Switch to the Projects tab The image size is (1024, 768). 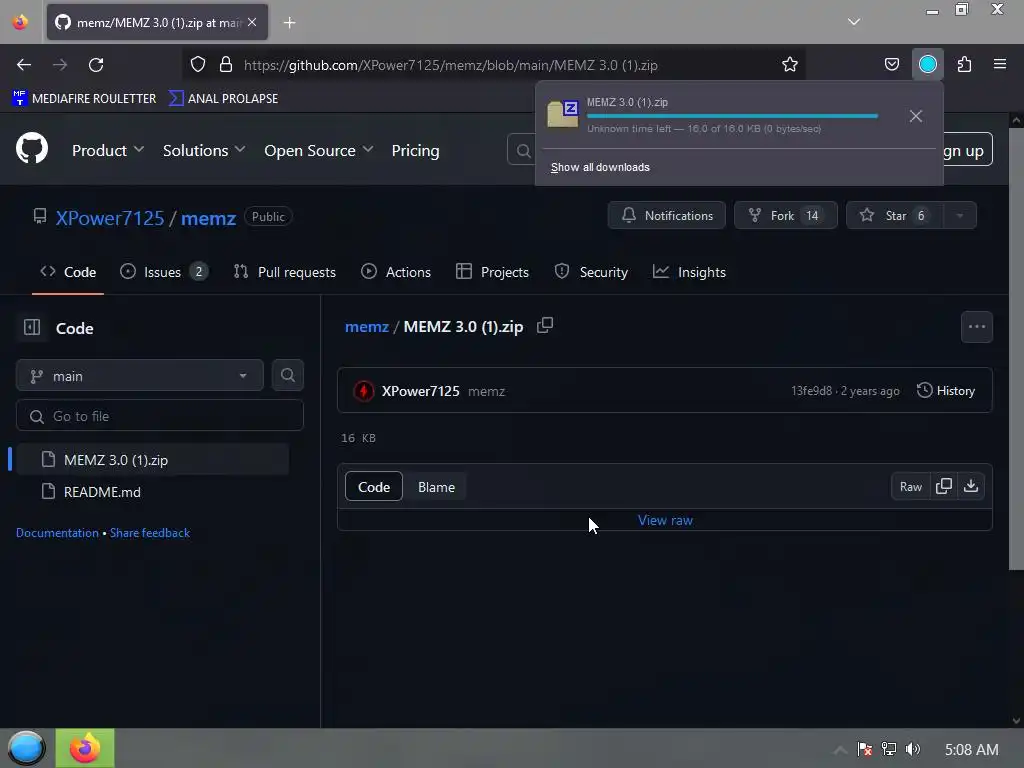pyautogui.click(x=492, y=272)
